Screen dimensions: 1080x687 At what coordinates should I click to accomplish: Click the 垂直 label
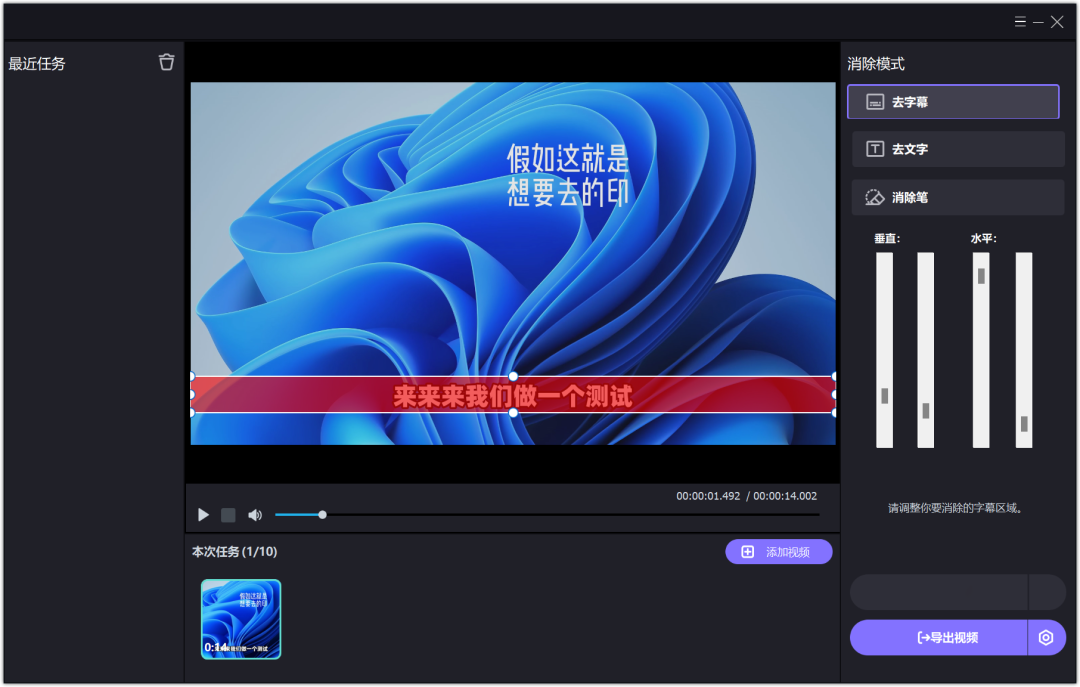point(887,238)
